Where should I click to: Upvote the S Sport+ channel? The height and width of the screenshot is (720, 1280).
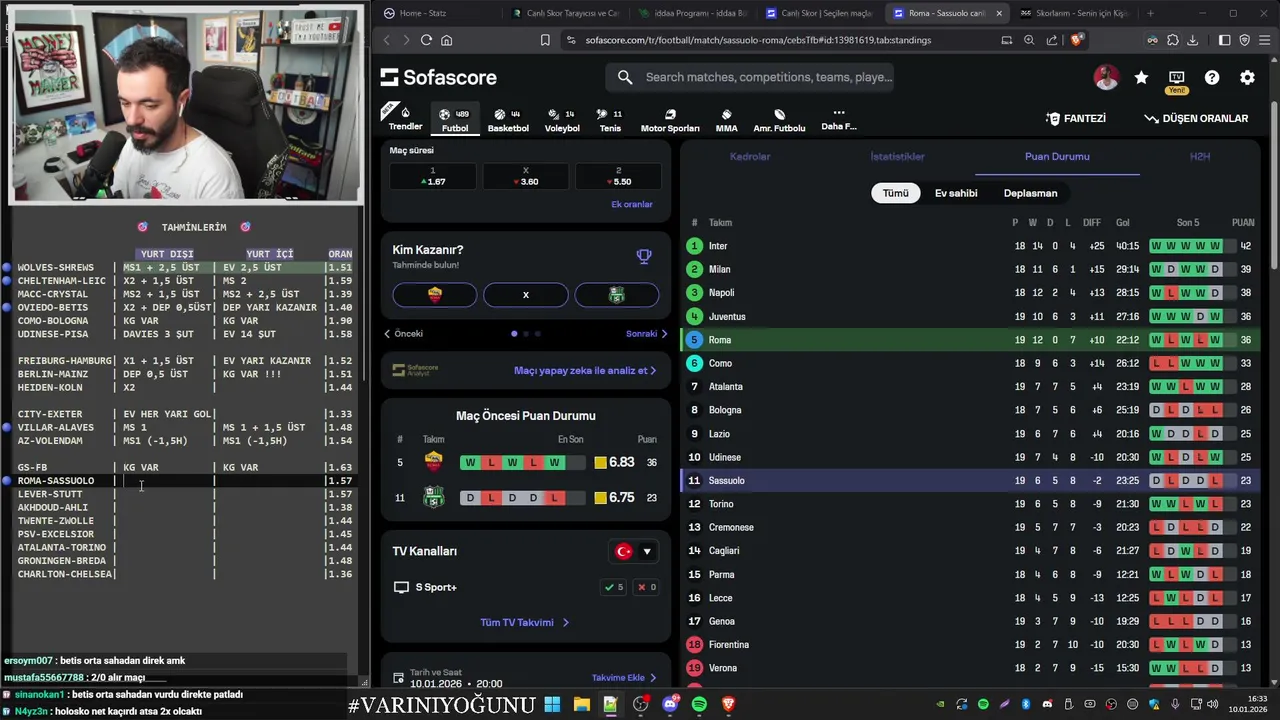click(613, 587)
